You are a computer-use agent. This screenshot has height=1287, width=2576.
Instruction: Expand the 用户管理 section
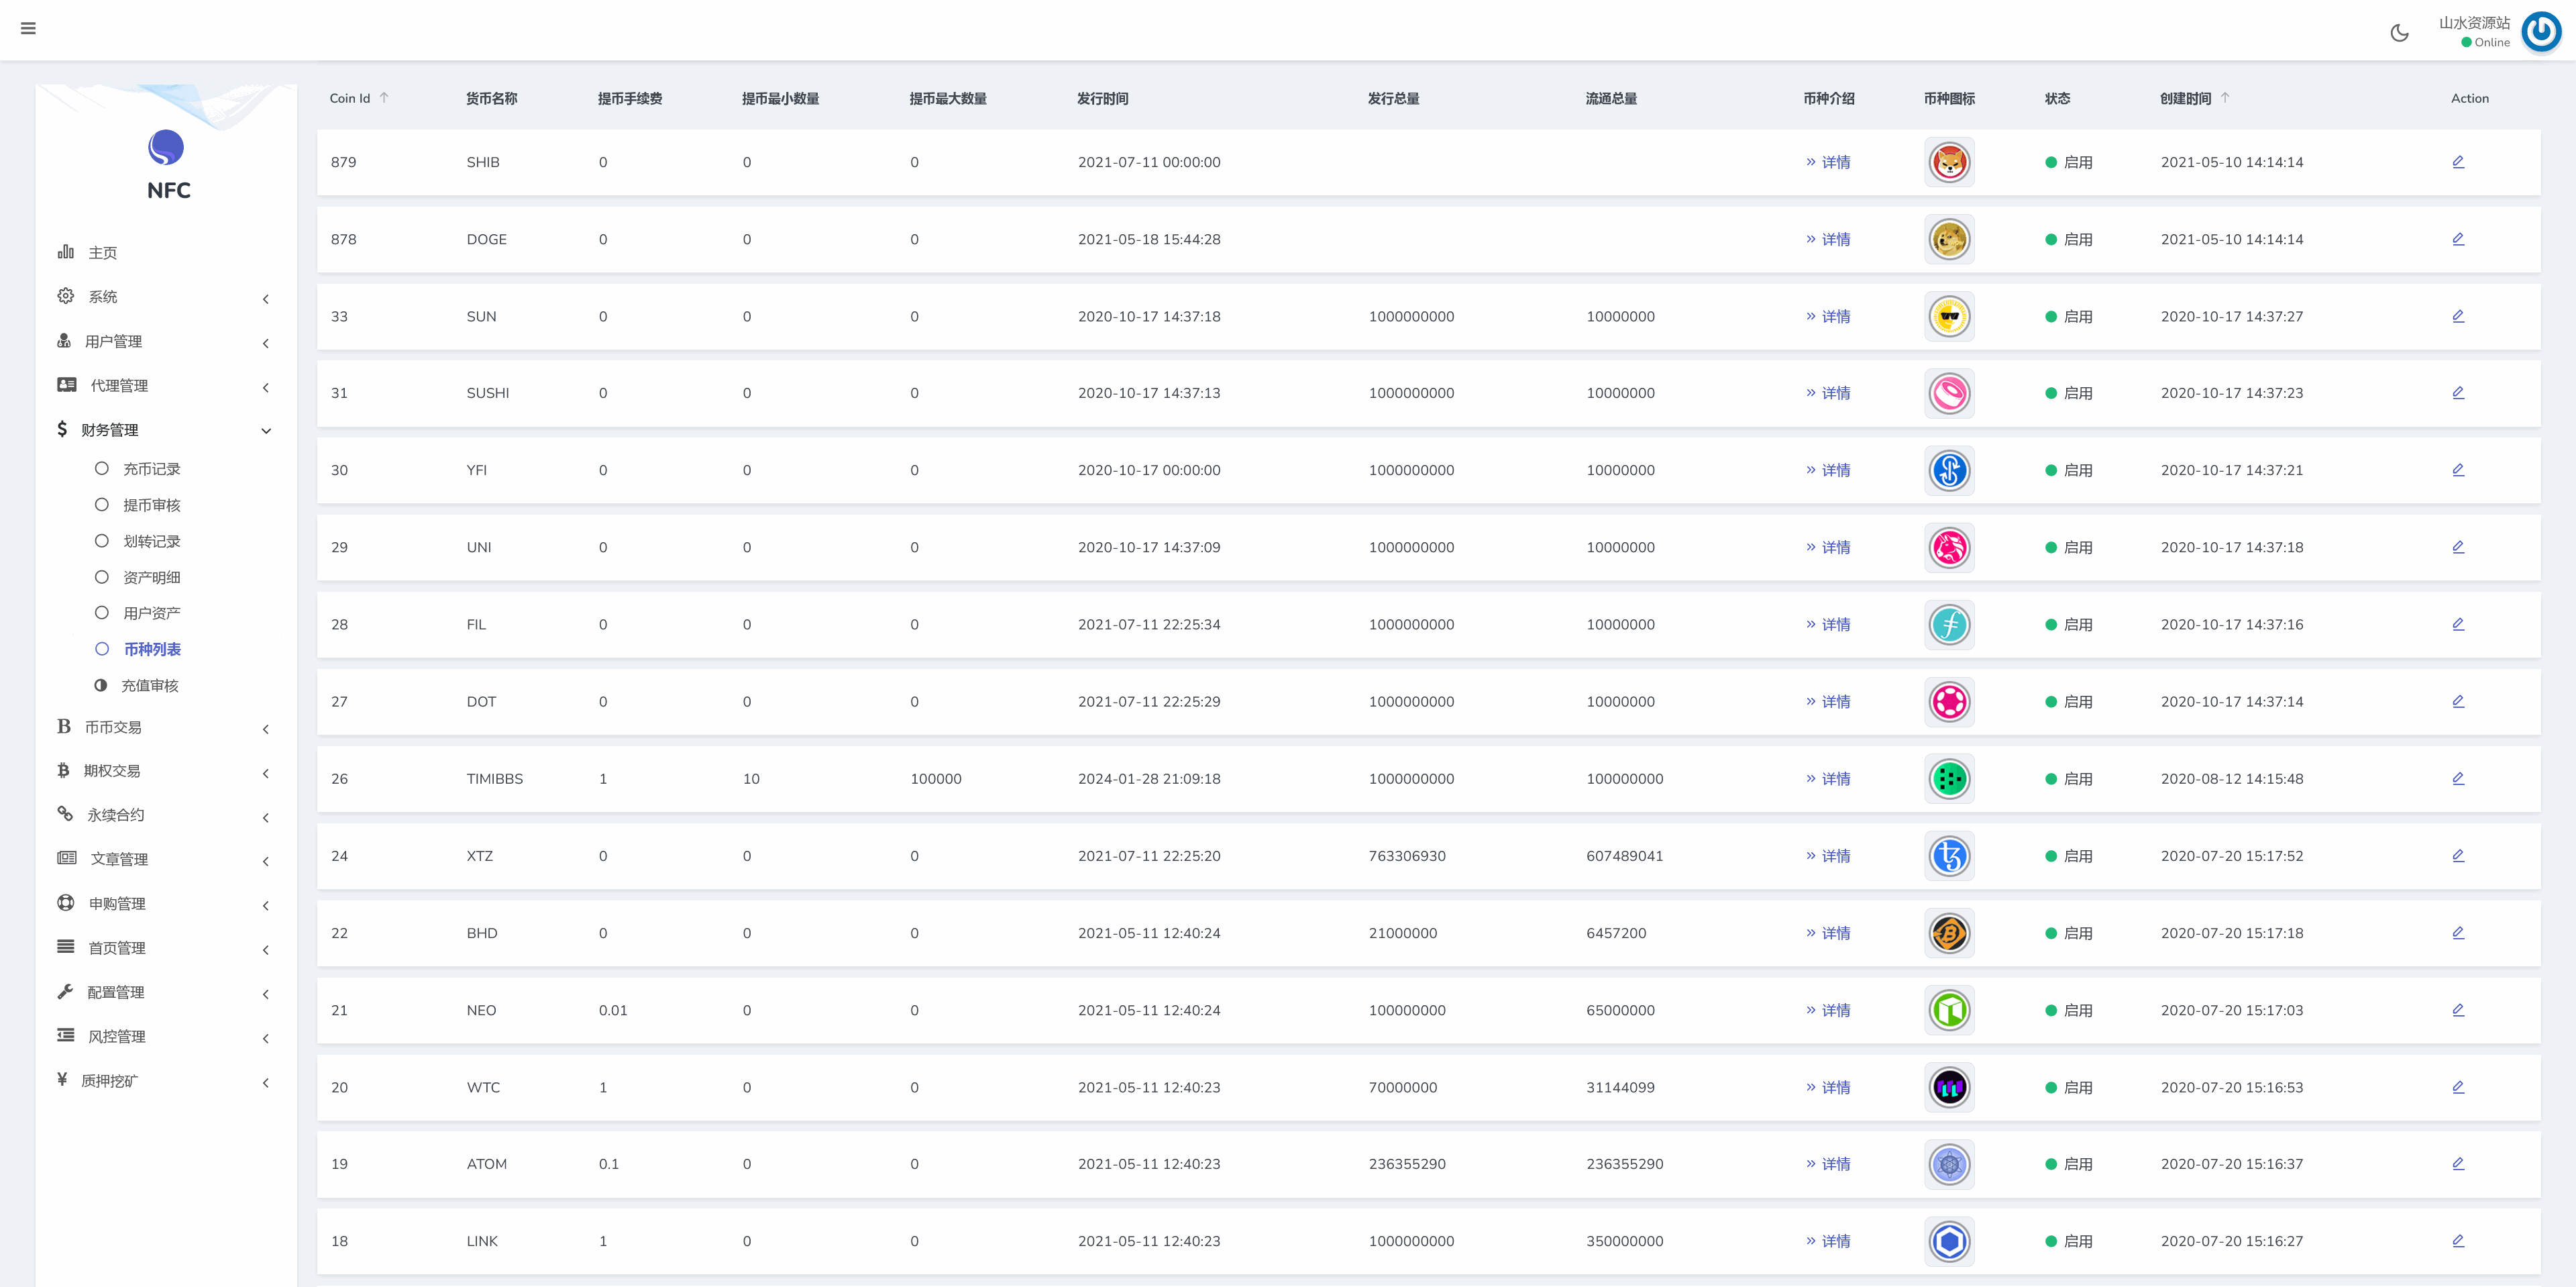pos(113,341)
